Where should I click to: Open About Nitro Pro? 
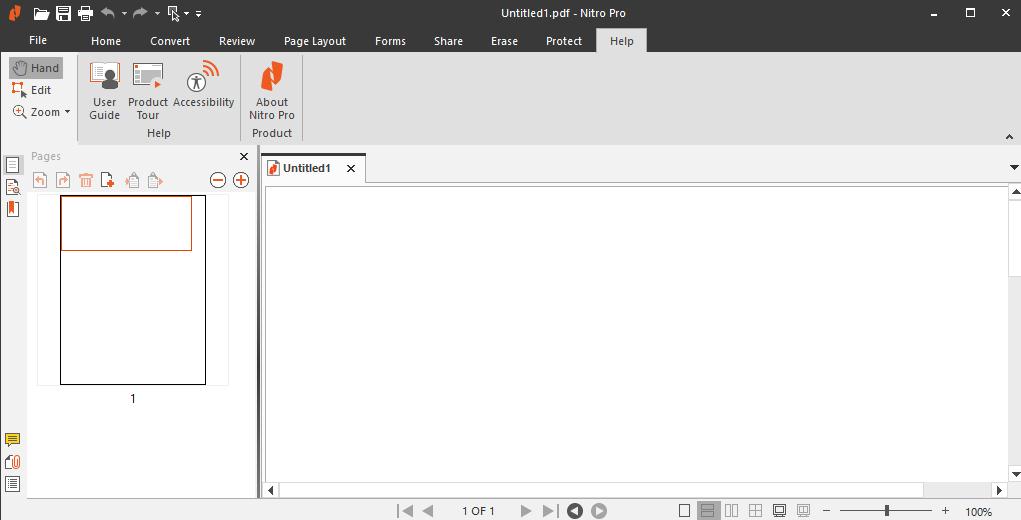[272, 91]
